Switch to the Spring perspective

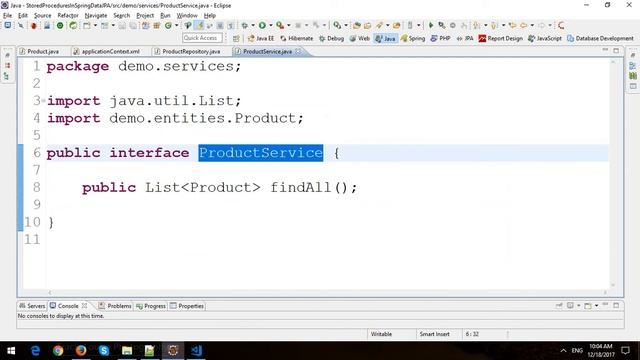point(413,38)
